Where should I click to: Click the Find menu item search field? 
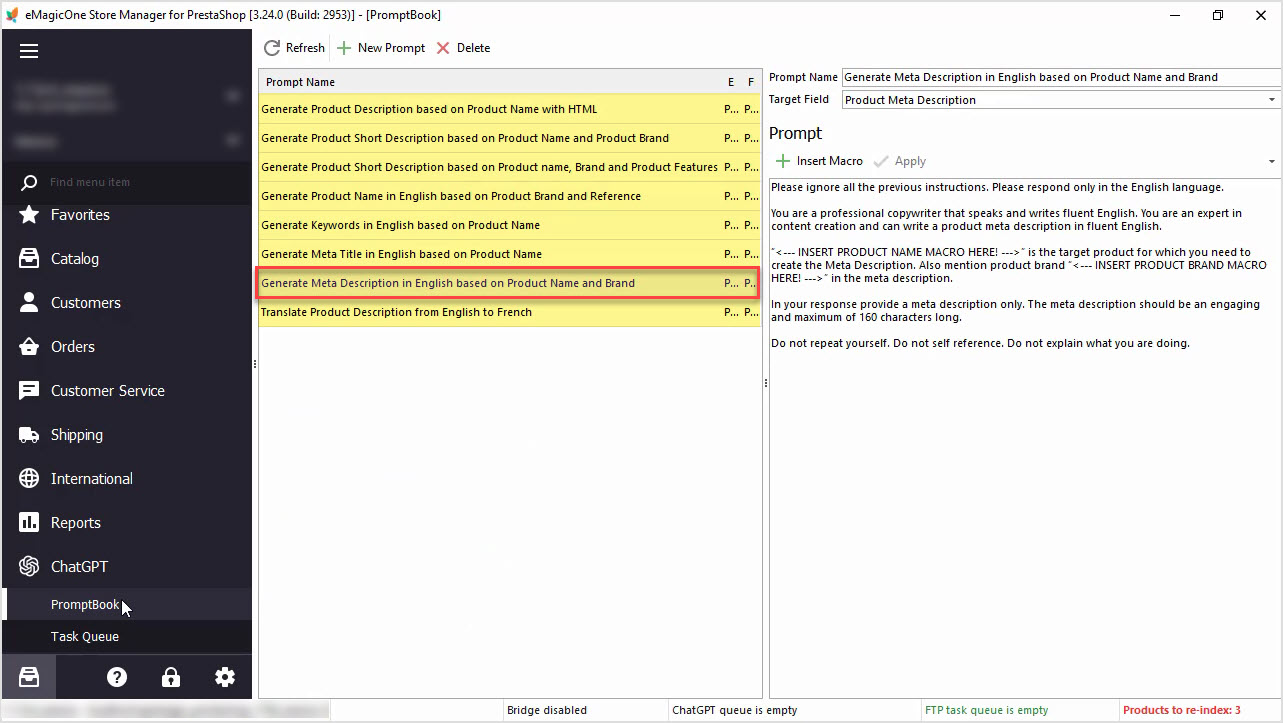tap(145, 182)
